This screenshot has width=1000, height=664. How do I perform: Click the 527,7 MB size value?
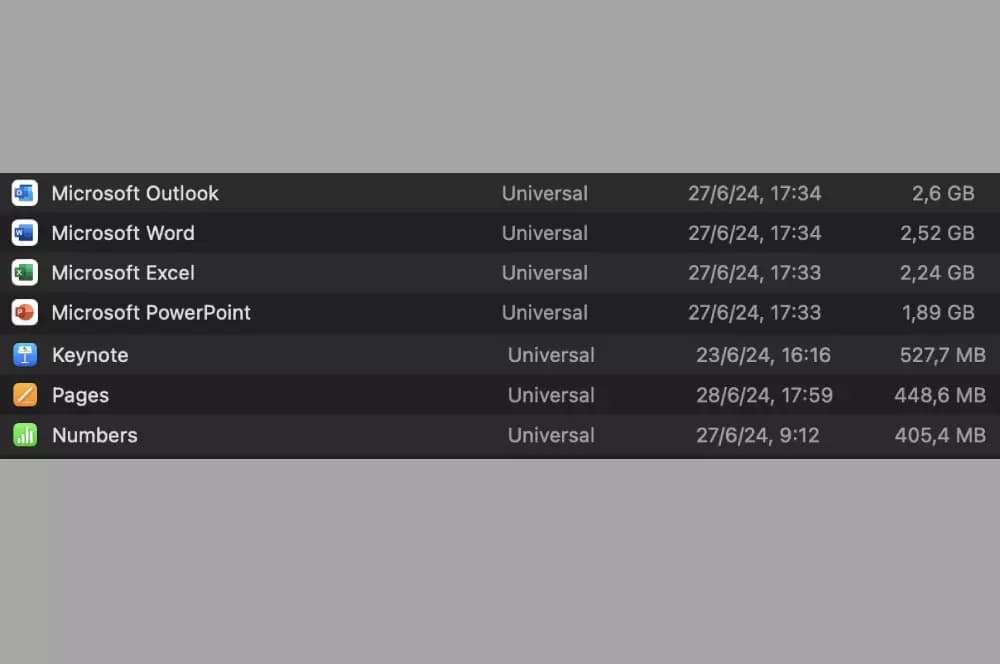point(943,355)
